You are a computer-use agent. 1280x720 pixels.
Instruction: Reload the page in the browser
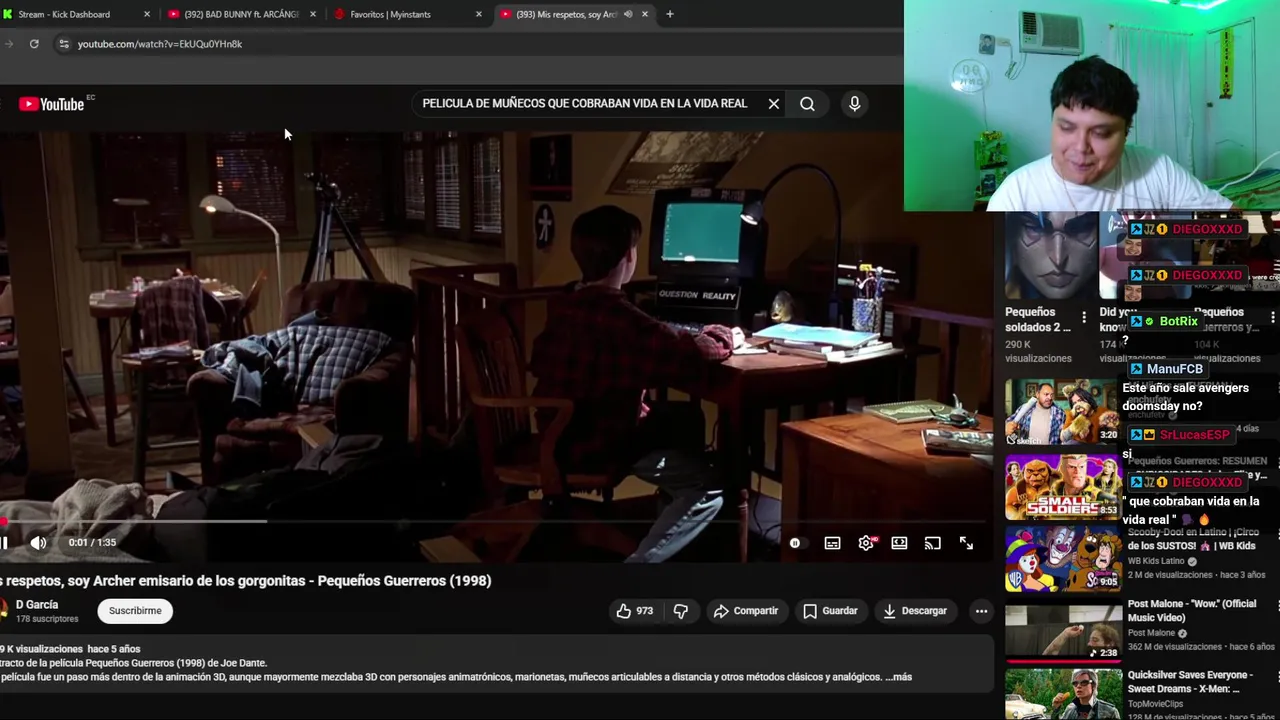[x=34, y=44]
